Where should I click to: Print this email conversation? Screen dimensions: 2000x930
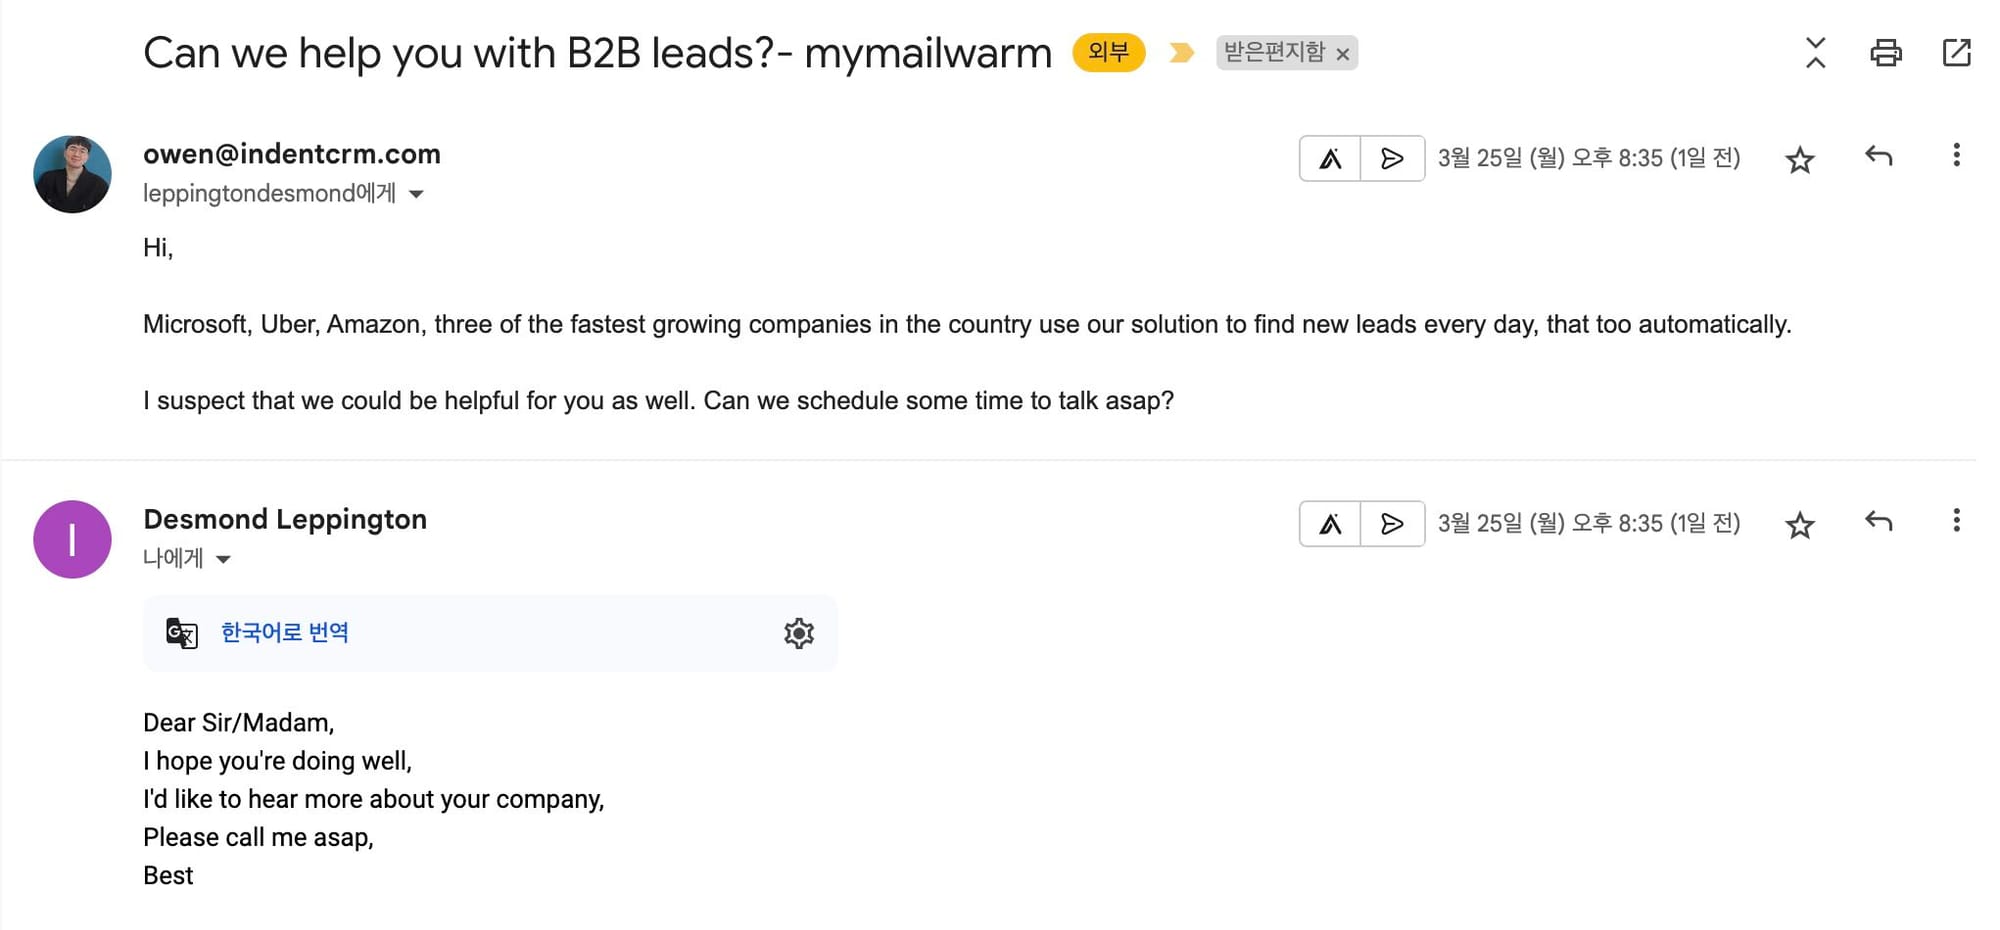tap(1886, 52)
